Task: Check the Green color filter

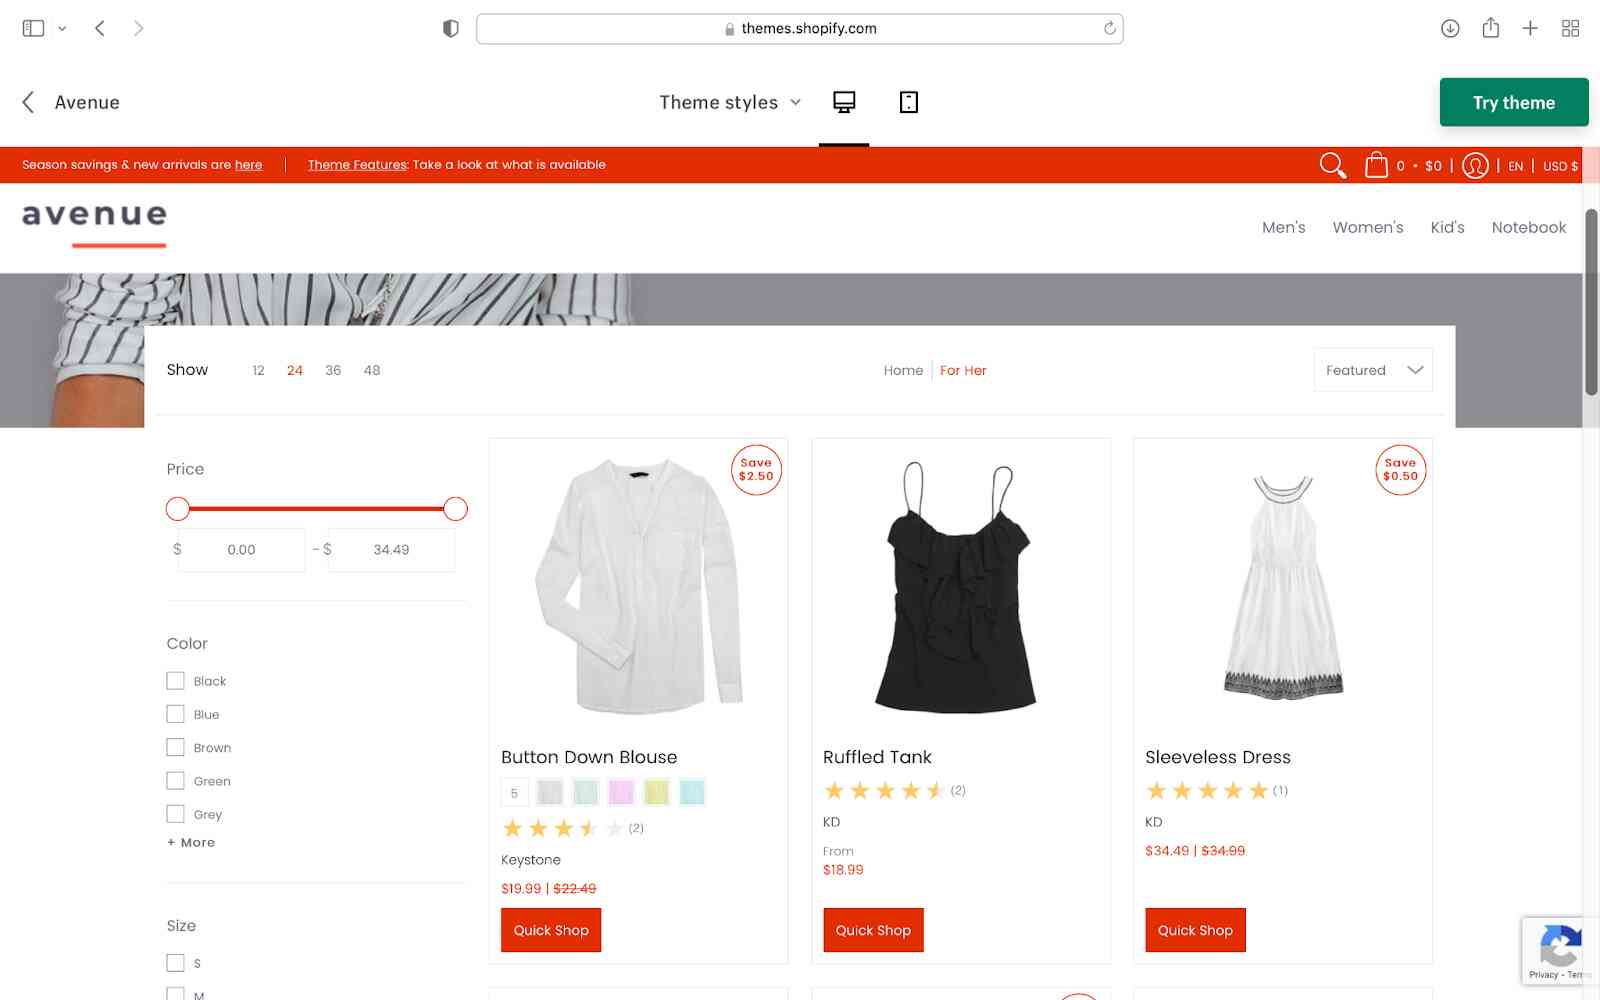Action: 175,781
